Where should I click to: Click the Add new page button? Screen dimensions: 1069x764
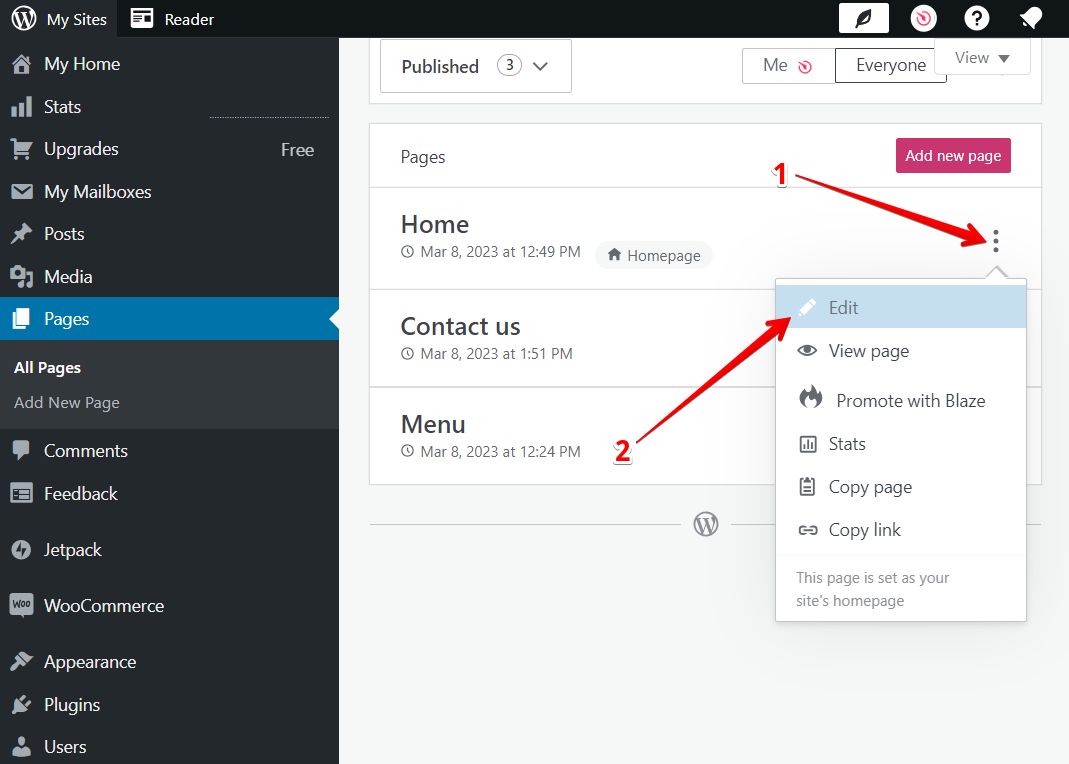[x=952, y=155]
